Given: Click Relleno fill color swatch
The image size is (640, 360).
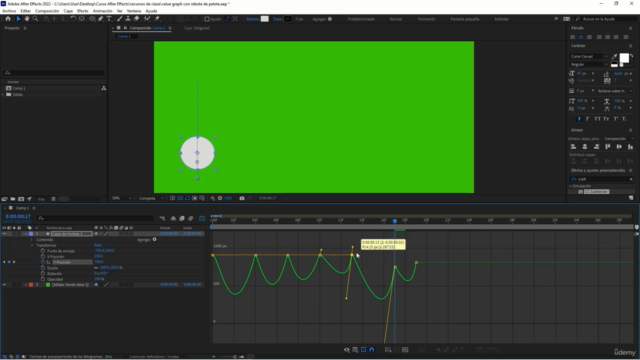Looking at the screenshot, I should [265, 19].
